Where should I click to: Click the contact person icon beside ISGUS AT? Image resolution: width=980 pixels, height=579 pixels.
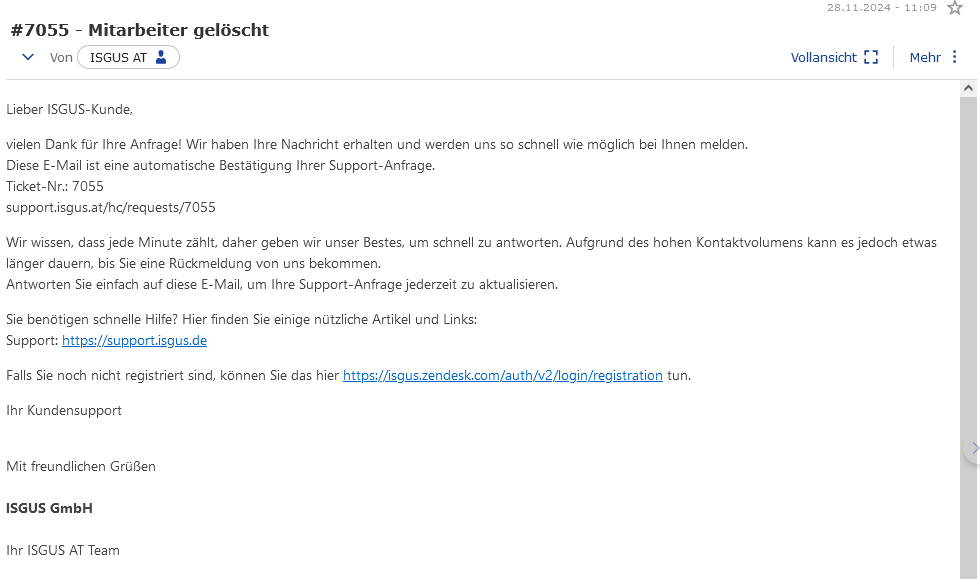pos(161,57)
